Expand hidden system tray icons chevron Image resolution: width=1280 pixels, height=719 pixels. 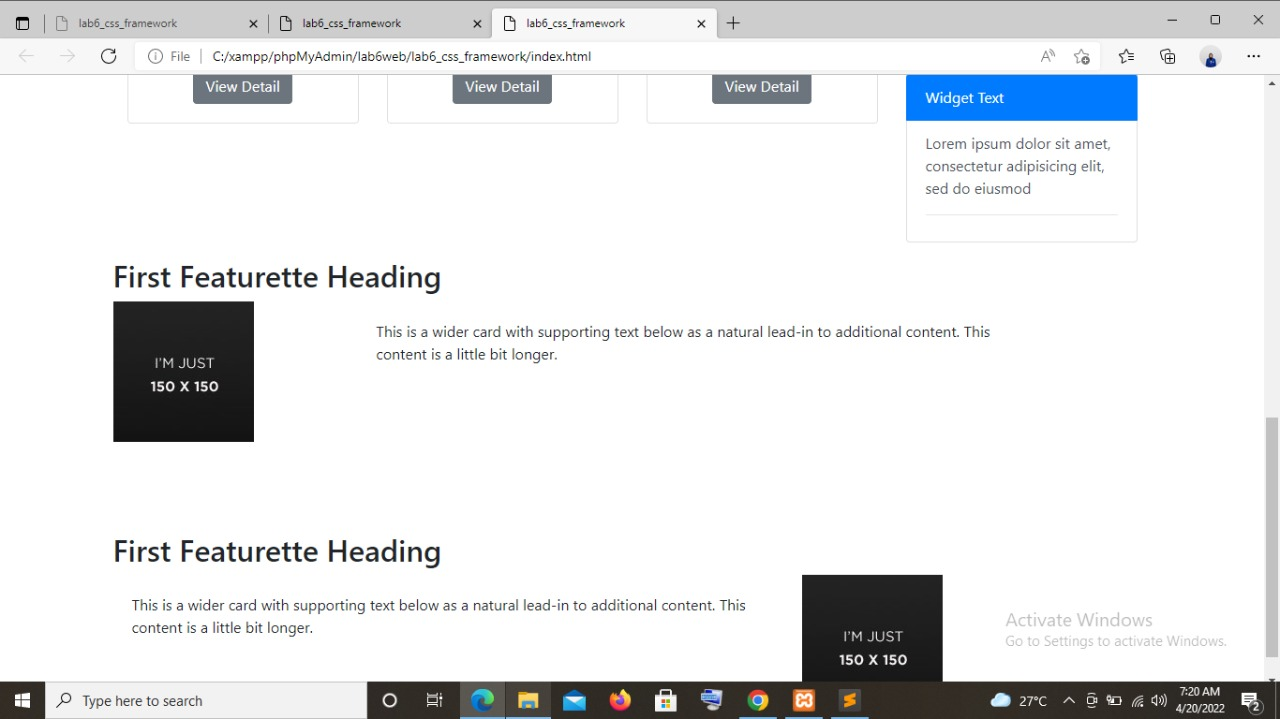pos(1069,700)
